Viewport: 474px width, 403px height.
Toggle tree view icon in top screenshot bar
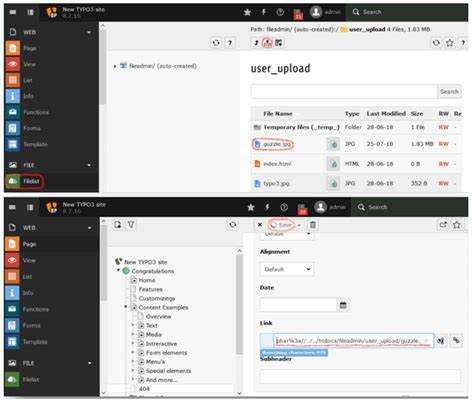30,12
